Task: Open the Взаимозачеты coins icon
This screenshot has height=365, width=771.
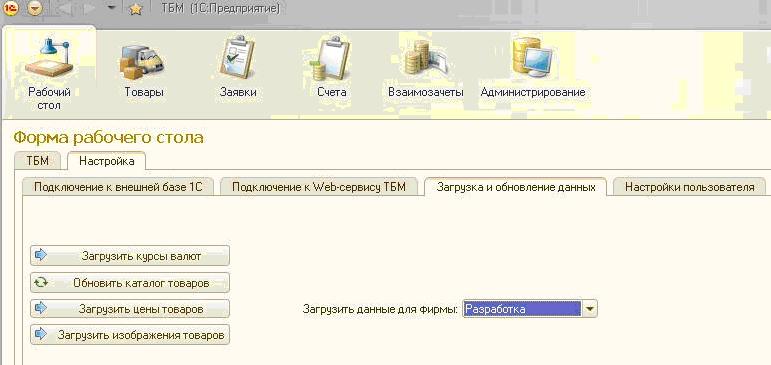Action: (425, 58)
